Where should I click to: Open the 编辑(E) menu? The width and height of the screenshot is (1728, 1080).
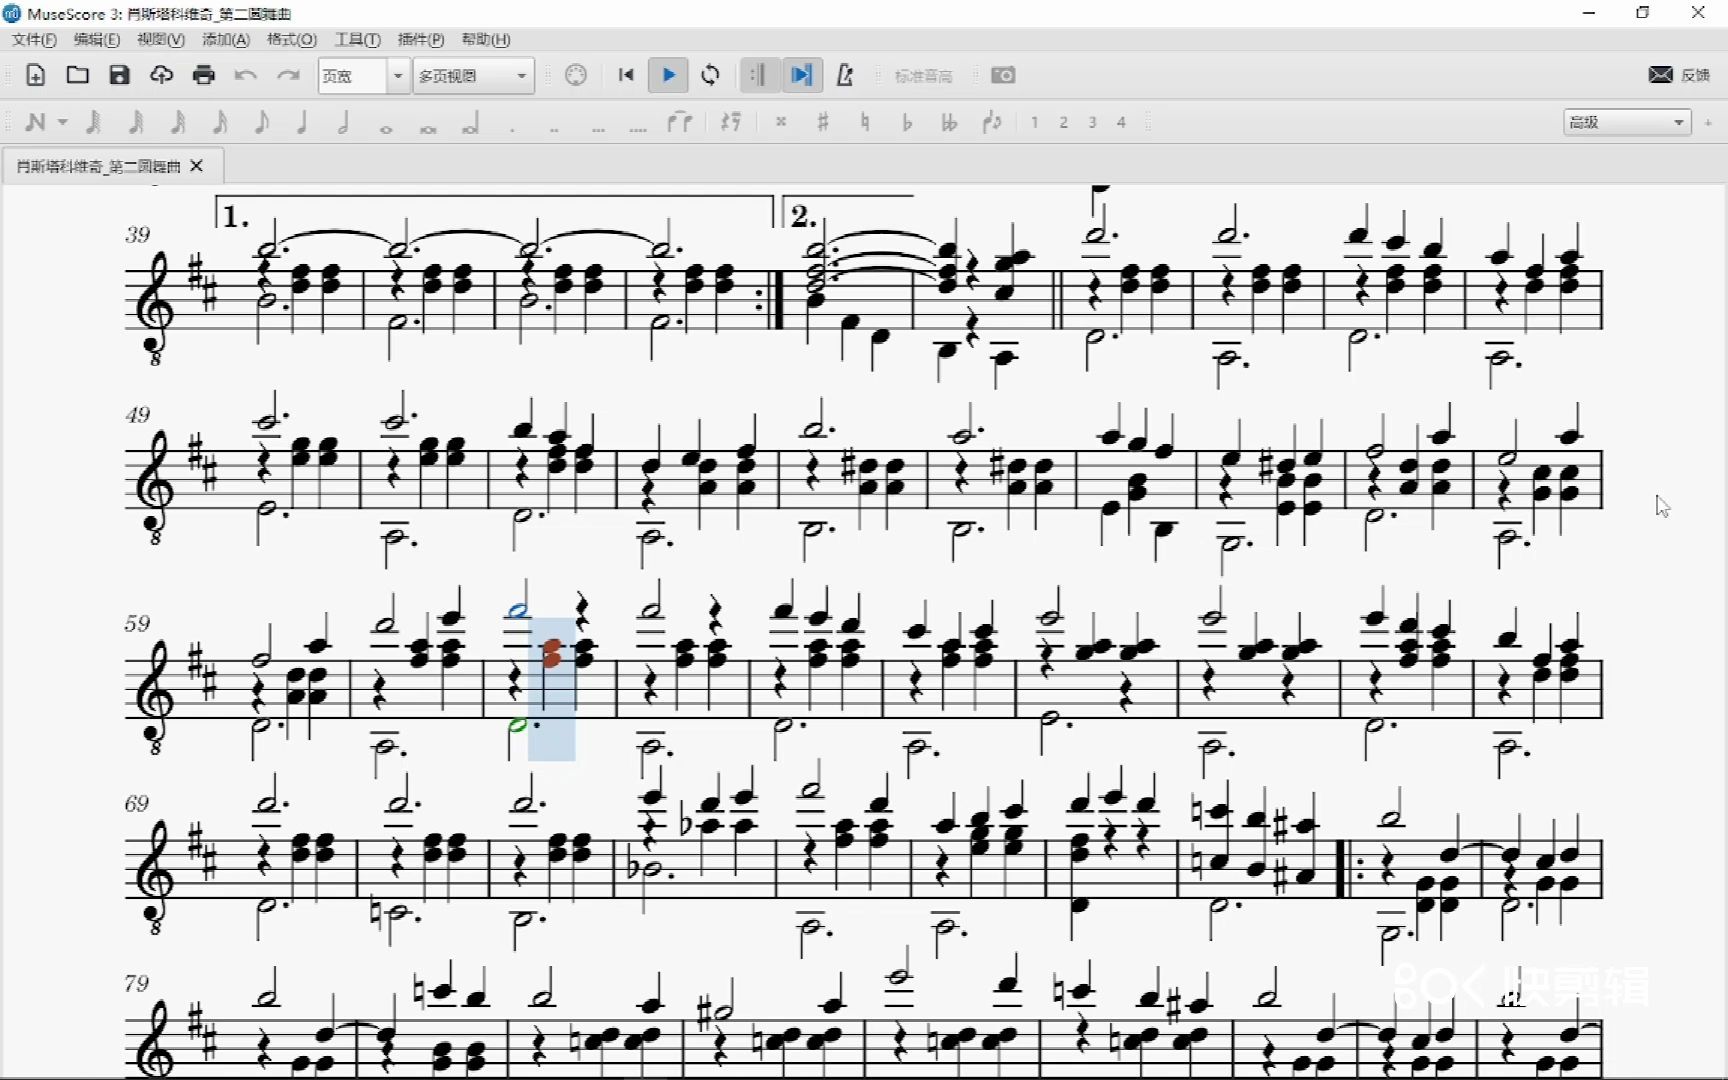(x=97, y=39)
